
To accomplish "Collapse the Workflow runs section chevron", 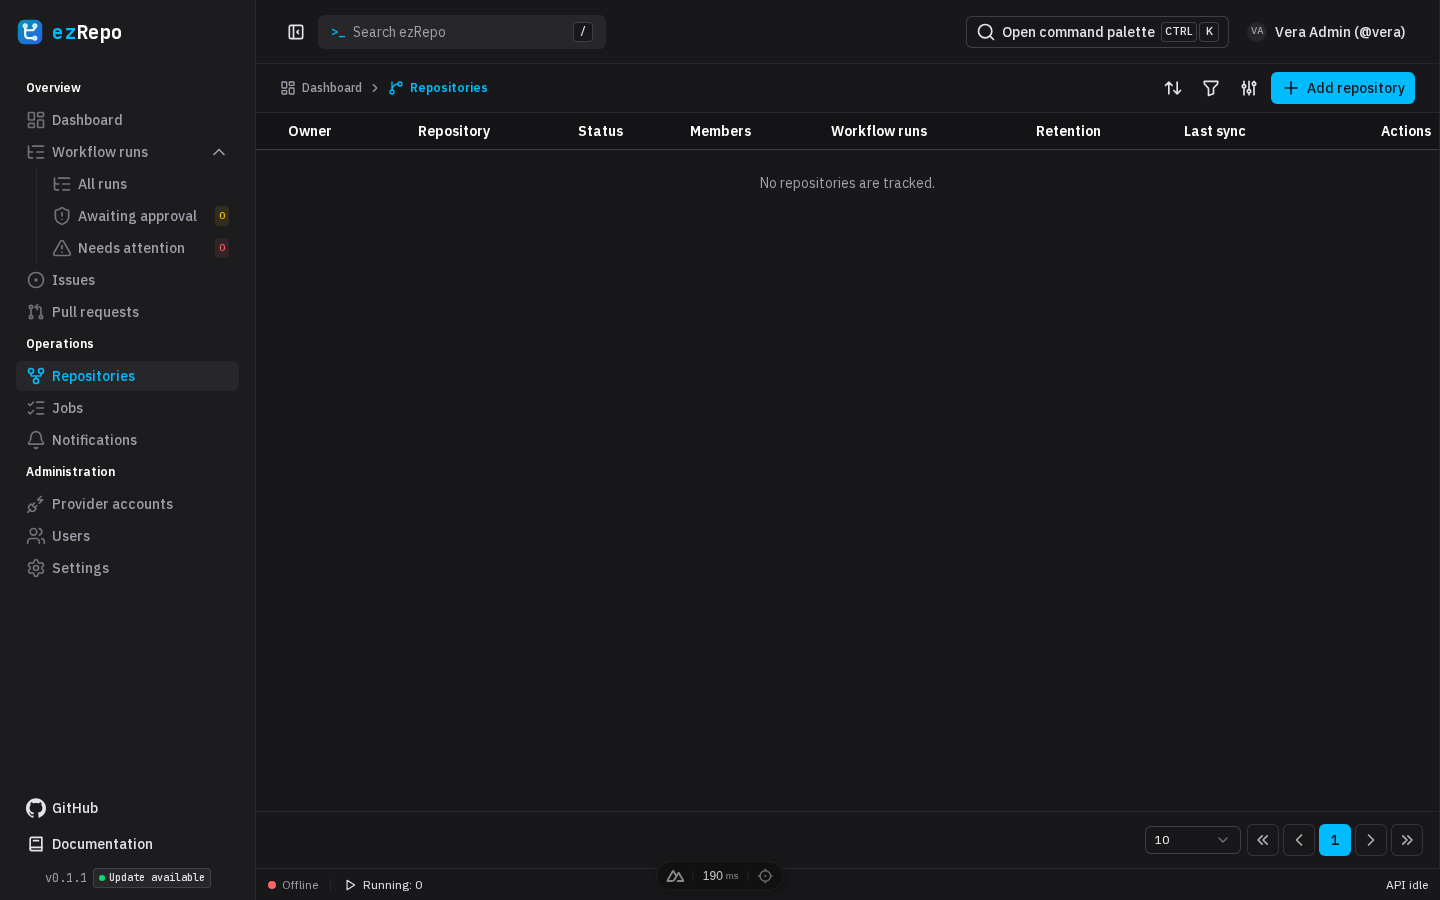I will click(x=219, y=152).
